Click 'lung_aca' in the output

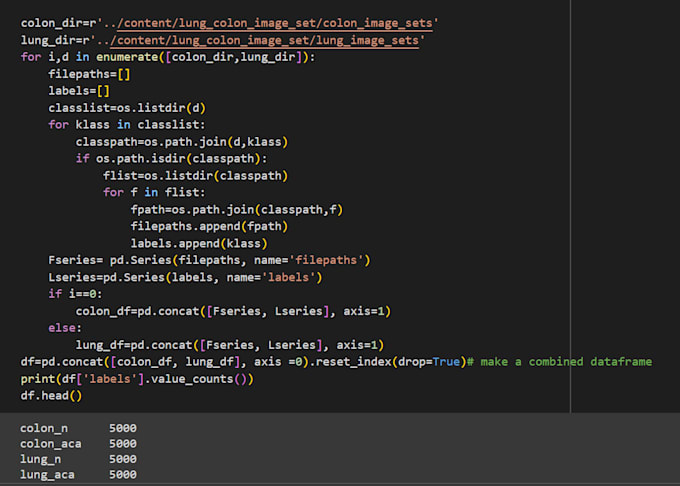tap(47, 475)
